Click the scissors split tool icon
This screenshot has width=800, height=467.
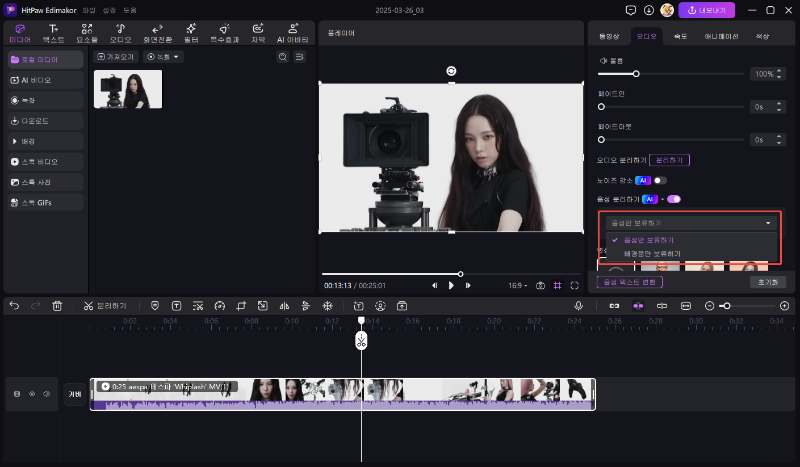(x=88, y=305)
